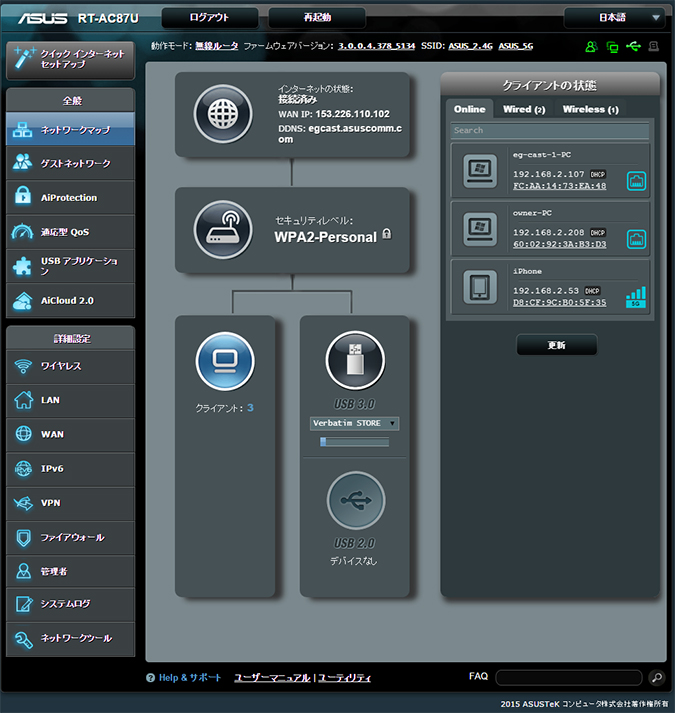Open WAN settings in sidebar
The width and height of the screenshot is (675, 713).
[71, 434]
